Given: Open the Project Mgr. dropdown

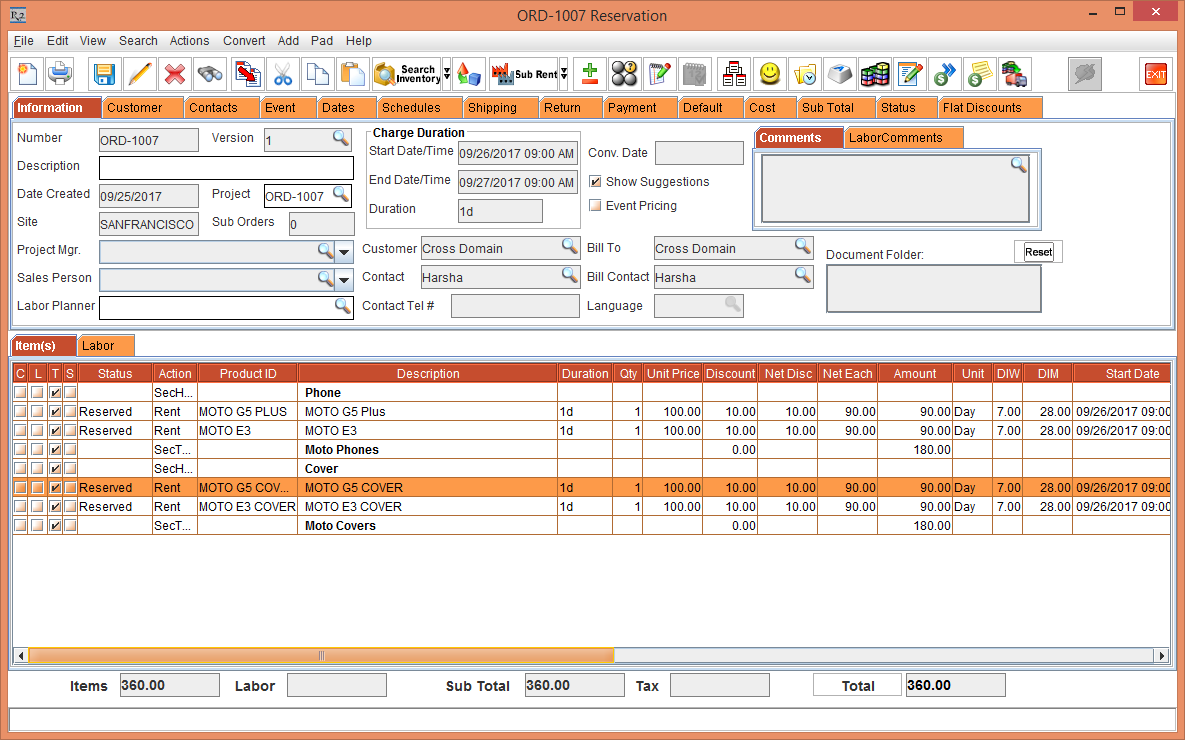Looking at the screenshot, I should (344, 251).
